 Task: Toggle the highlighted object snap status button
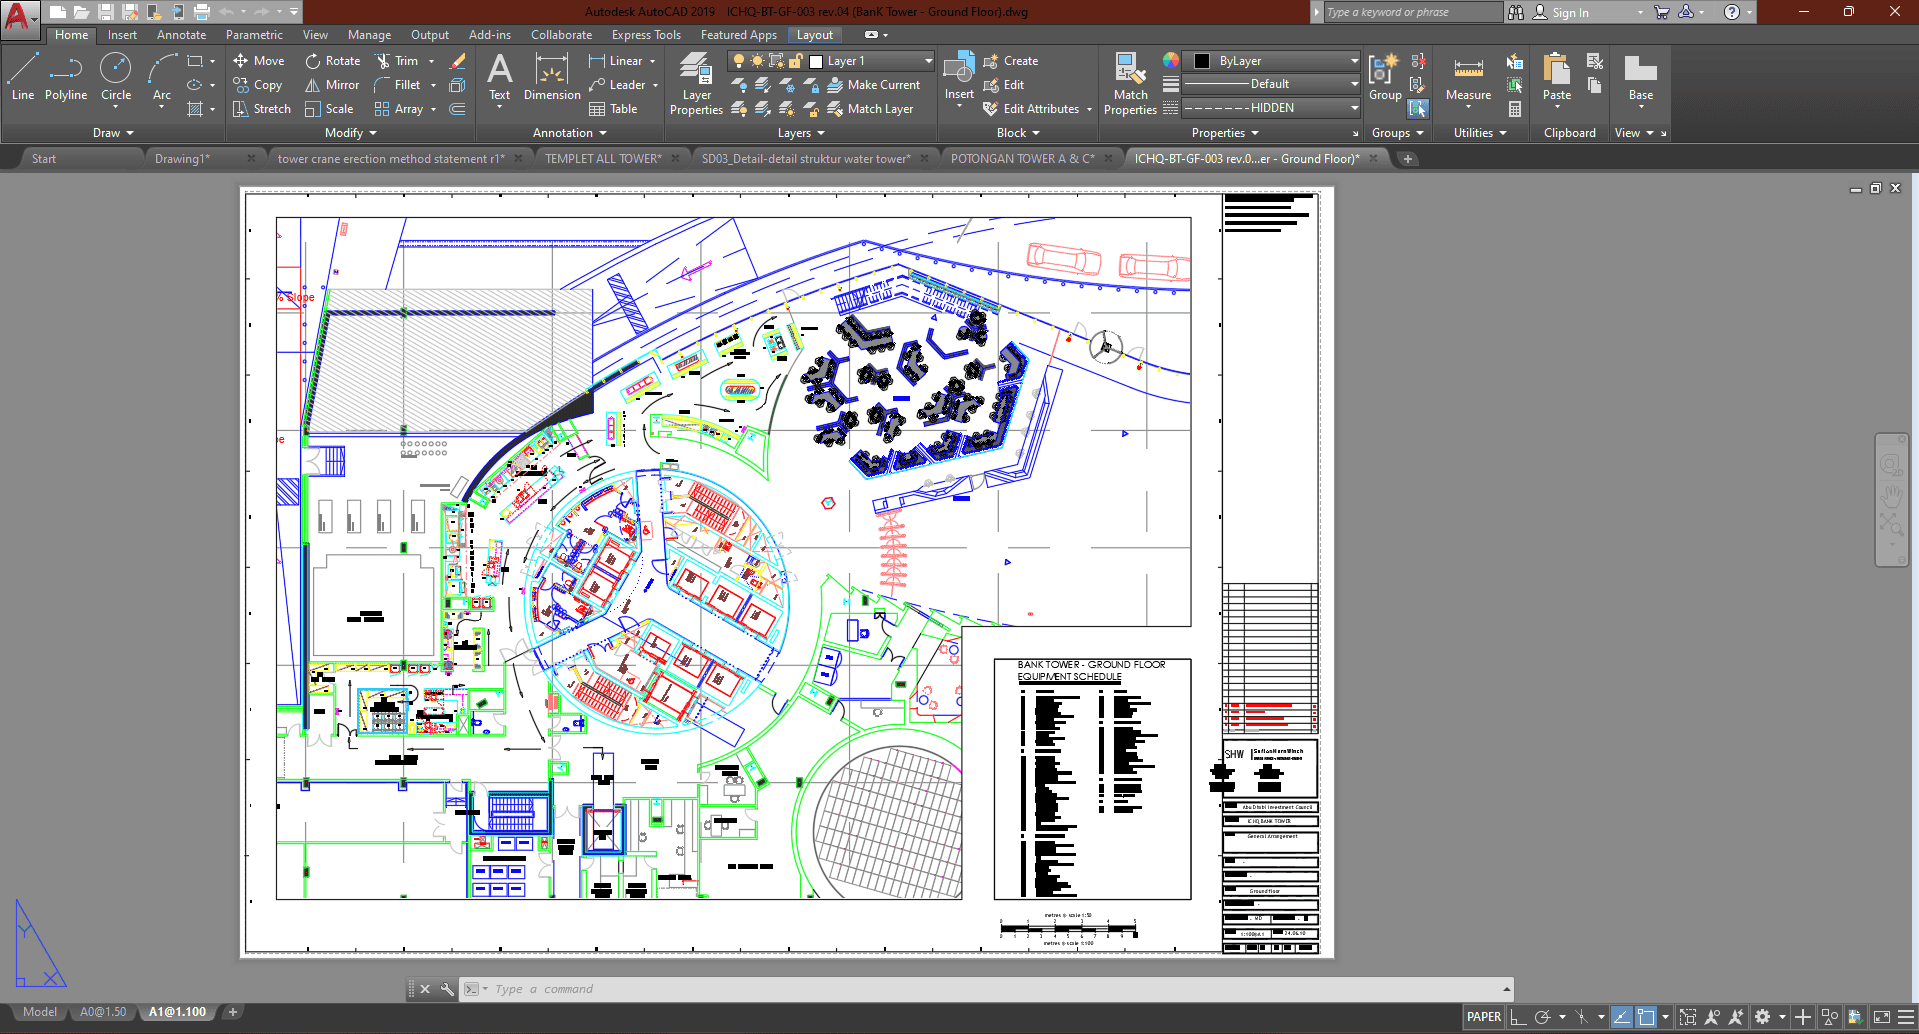pyautogui.click(x=1646, y=1017)
